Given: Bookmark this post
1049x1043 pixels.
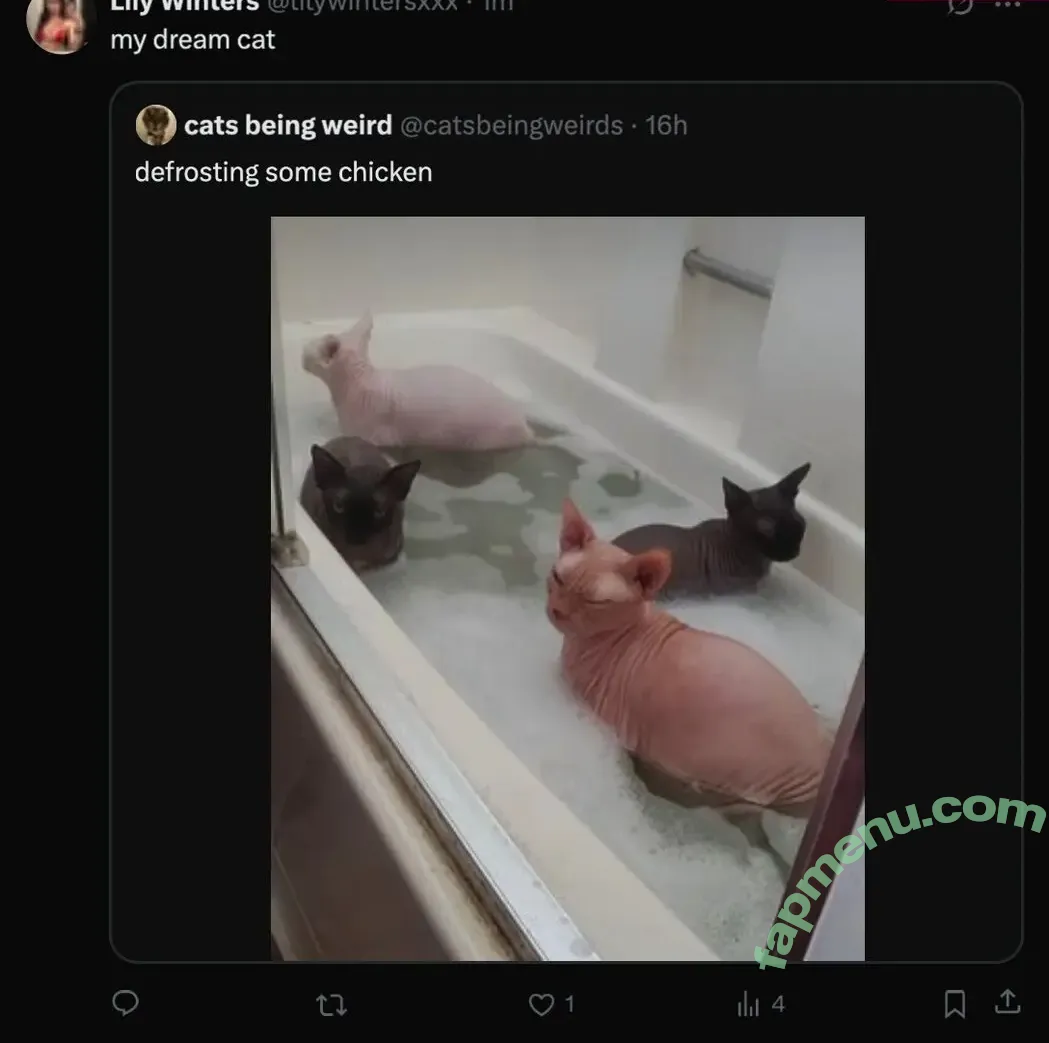Looking at the screenshot, I should coord(955,1004).
